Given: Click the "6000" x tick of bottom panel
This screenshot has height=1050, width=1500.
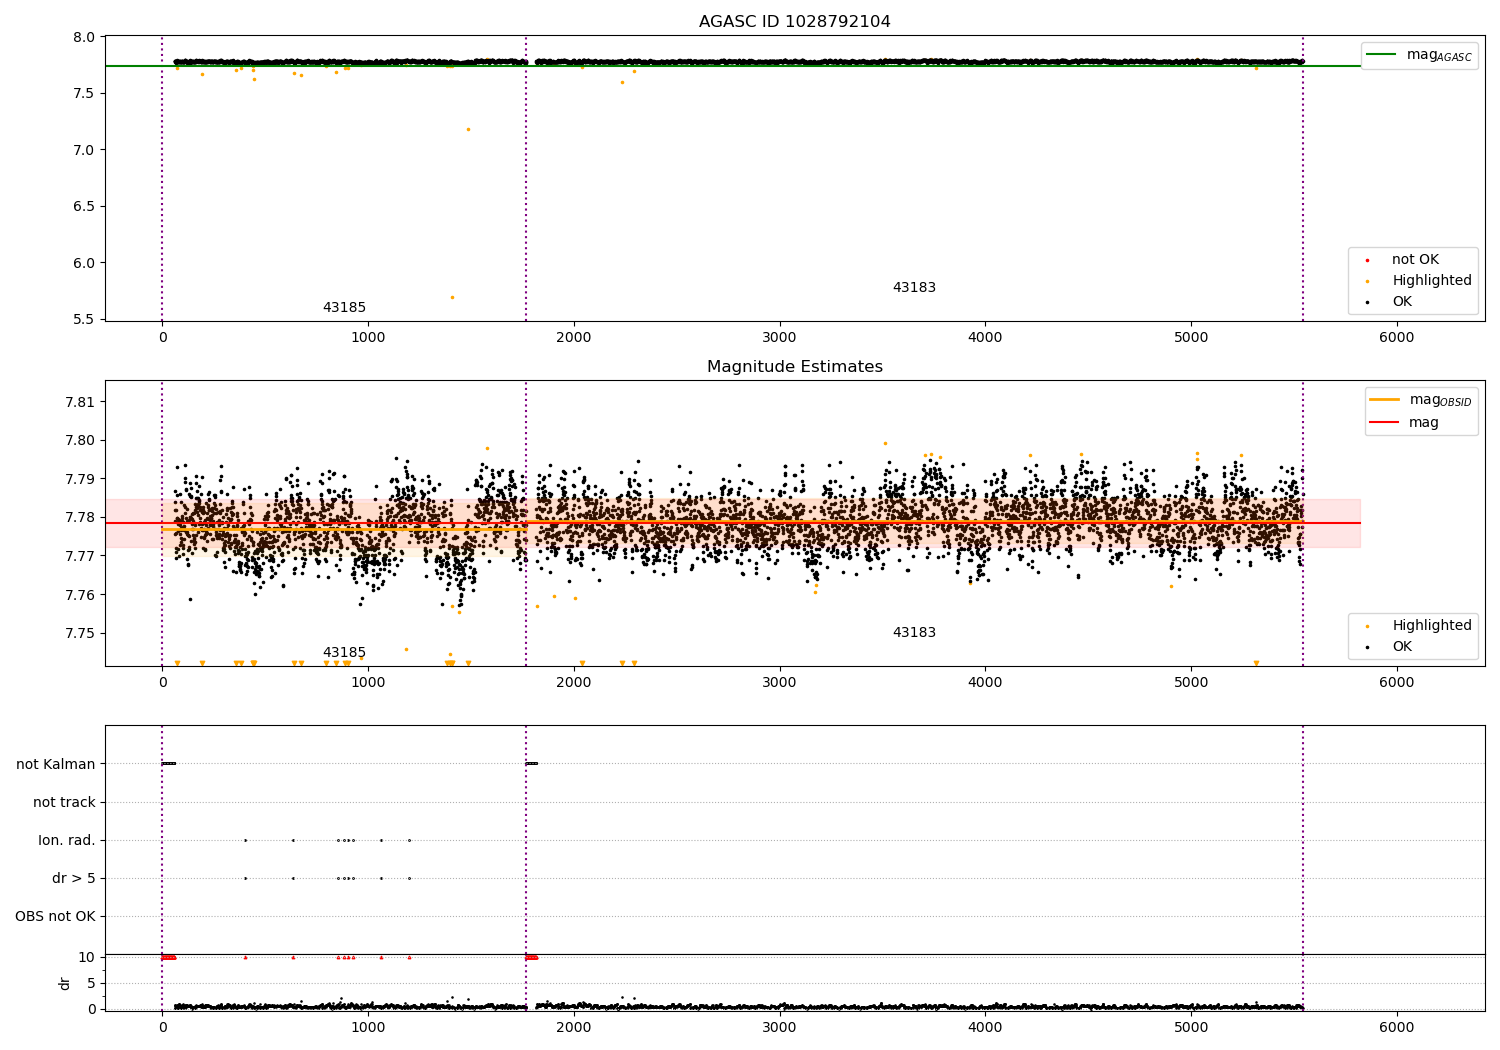Looking at the screenshot, I should click(x=1396, y=1027).
